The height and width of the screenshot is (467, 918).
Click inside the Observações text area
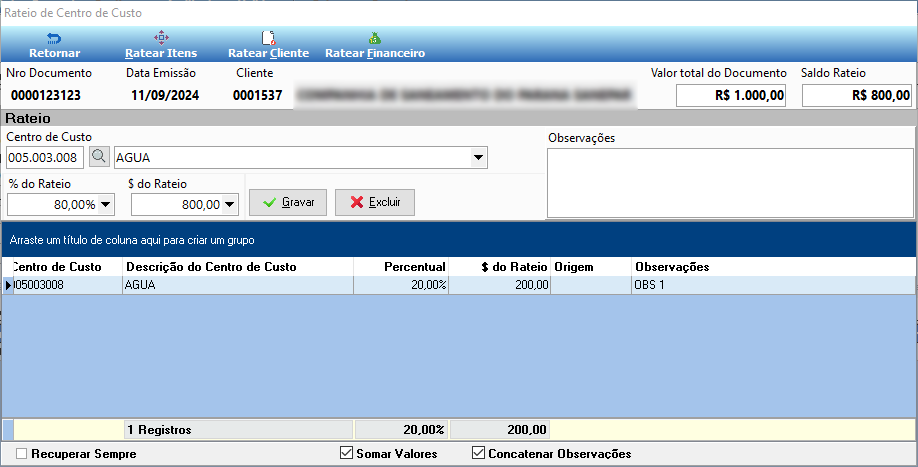(730, 183)
